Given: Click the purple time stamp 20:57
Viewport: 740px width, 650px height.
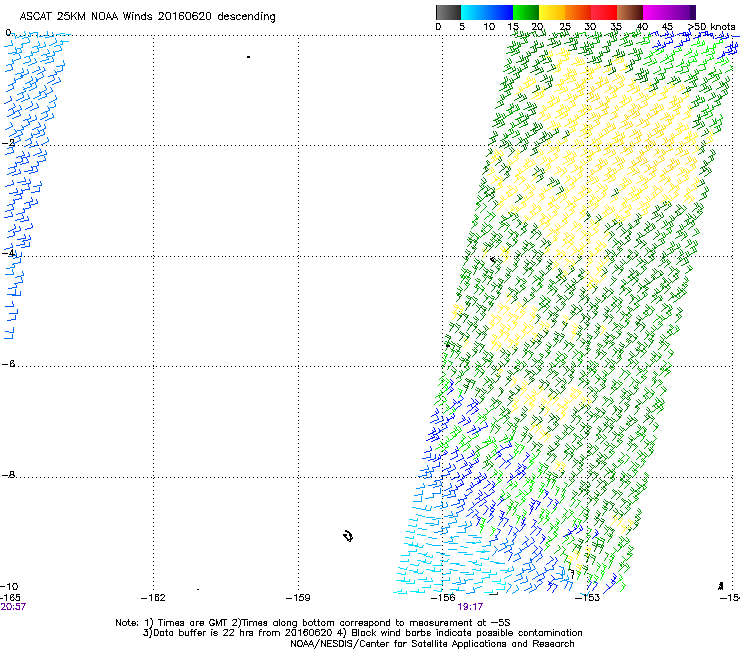Looking at the screenshot, I should click(x=13, y=607).
